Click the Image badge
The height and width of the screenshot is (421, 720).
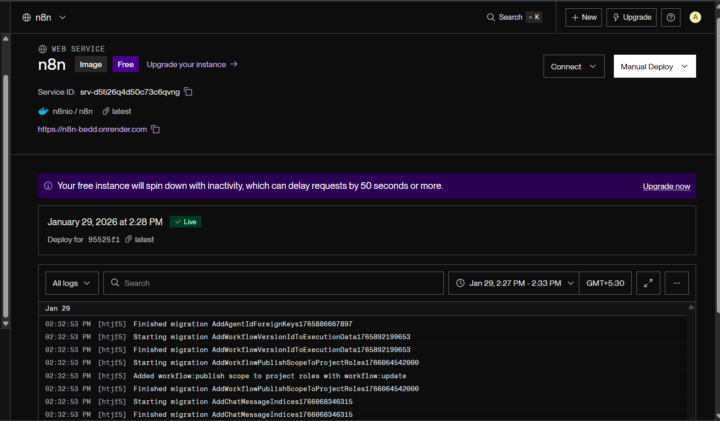90,64
